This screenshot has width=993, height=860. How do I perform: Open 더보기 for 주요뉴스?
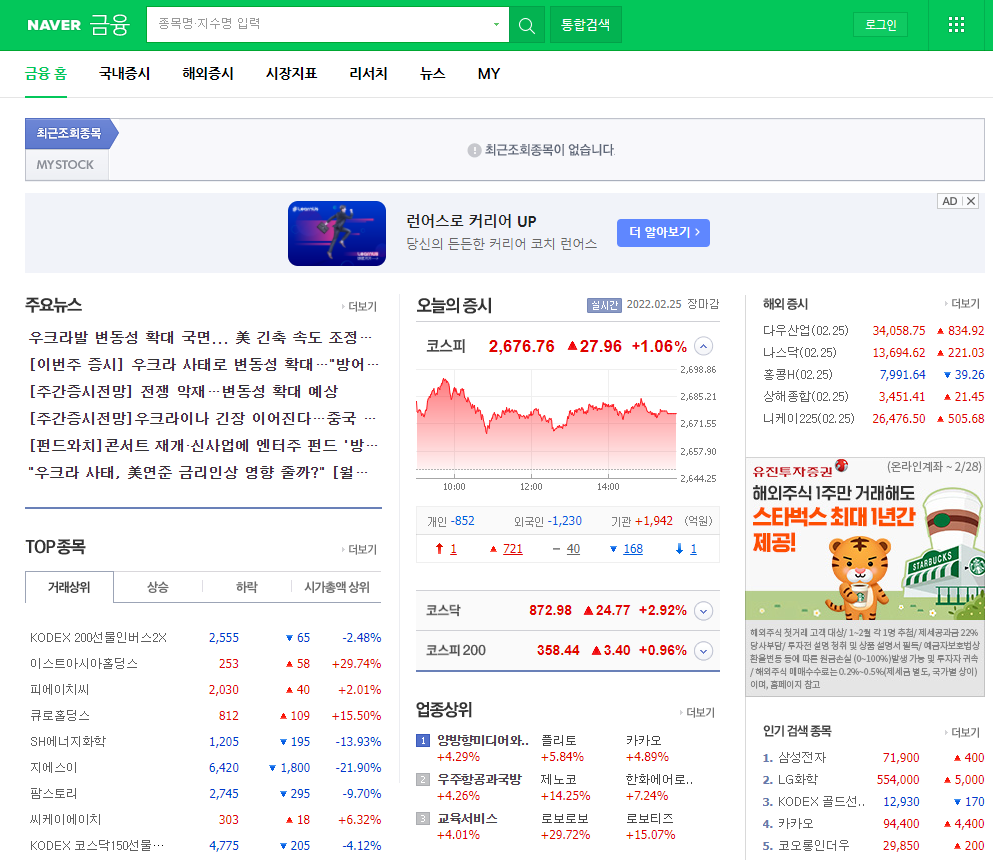[x=360, y=307]
